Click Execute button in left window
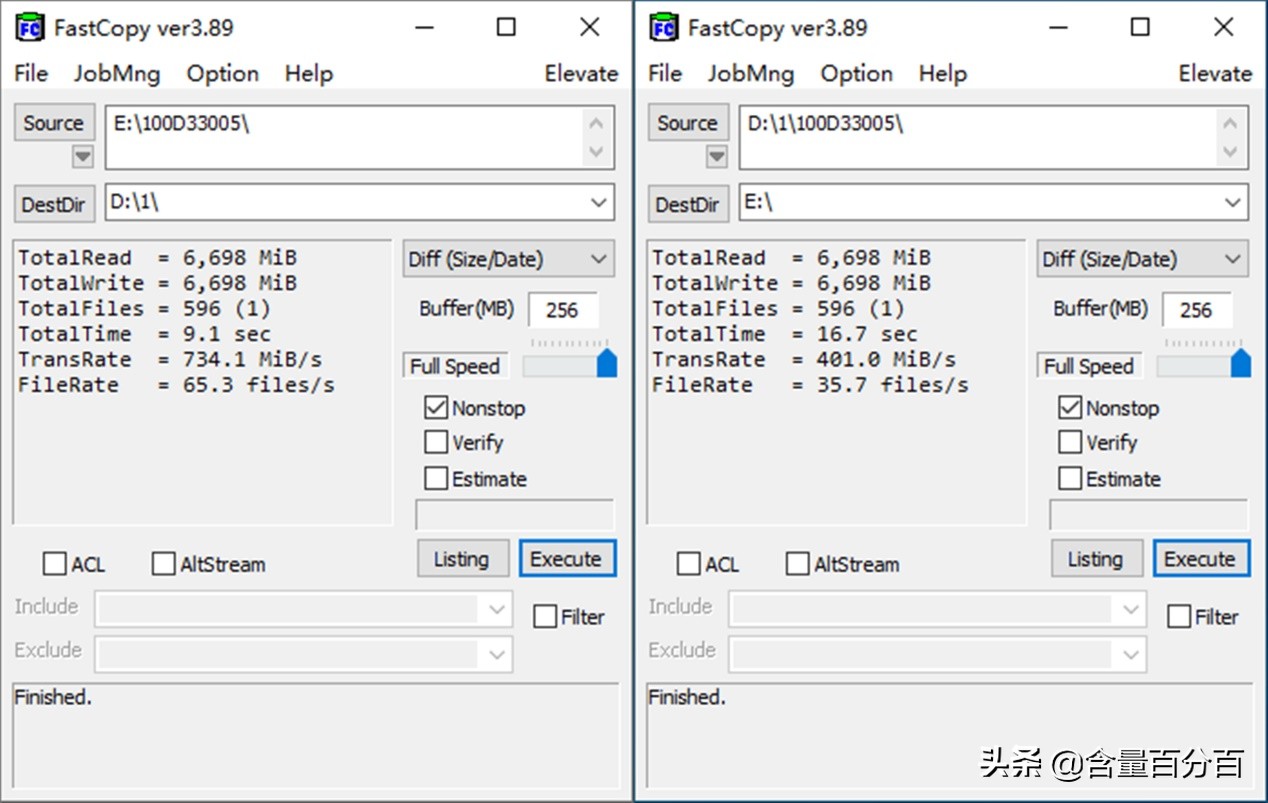The height and width of the screenshot is (803, 1268). click(x=566, y=559)
